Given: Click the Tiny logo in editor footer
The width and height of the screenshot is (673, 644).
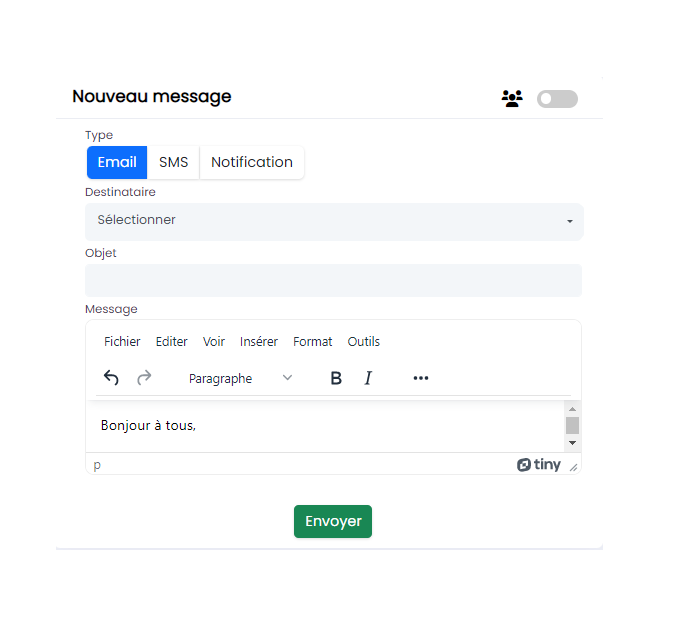Looking at the screenshot, I should coord(539,465).
